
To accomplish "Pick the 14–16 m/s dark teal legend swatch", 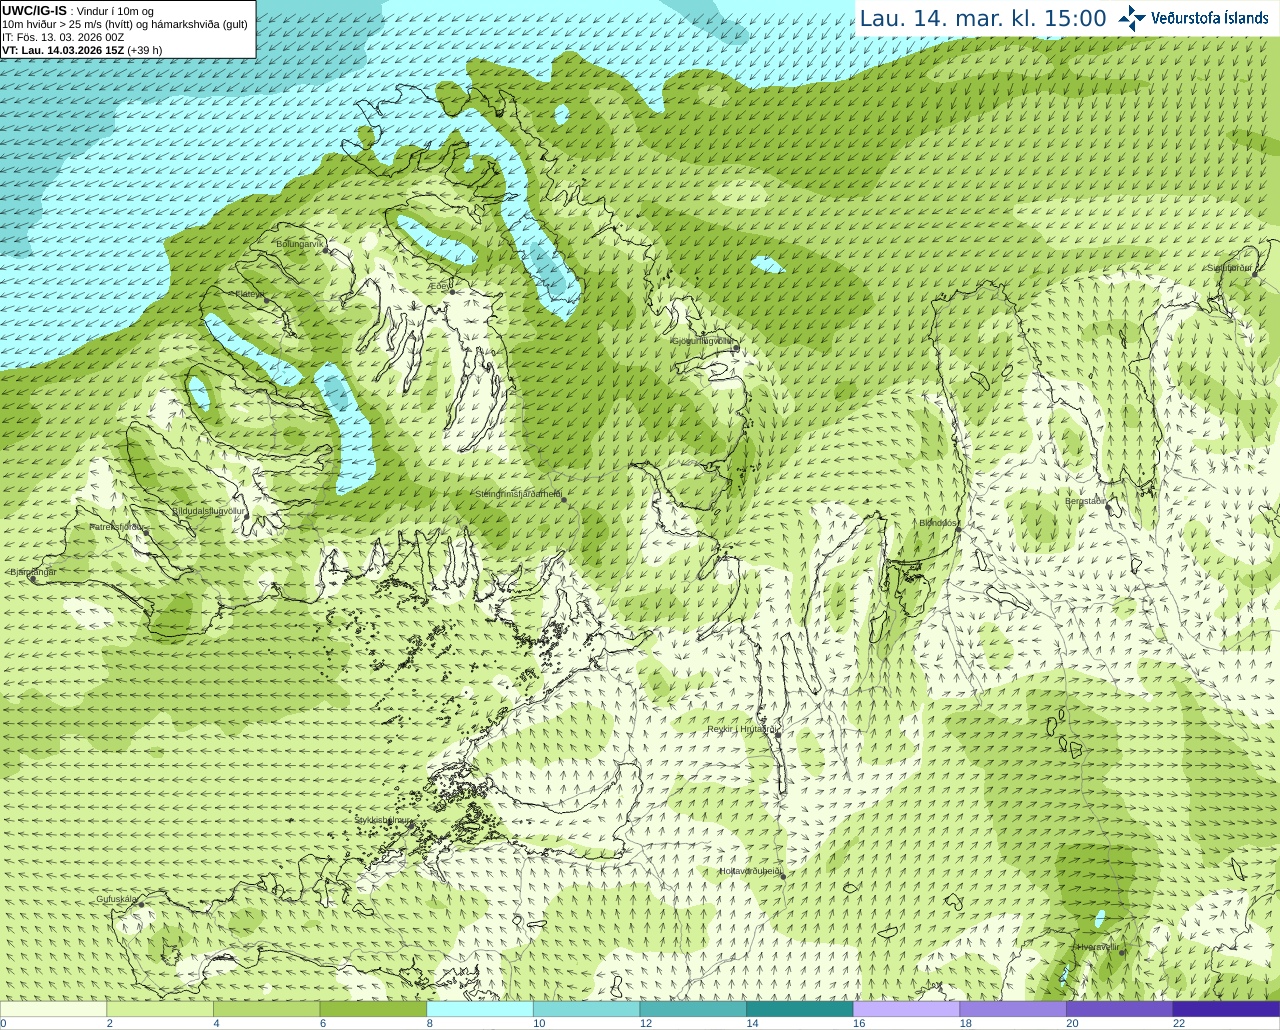I will point(800,1009).
